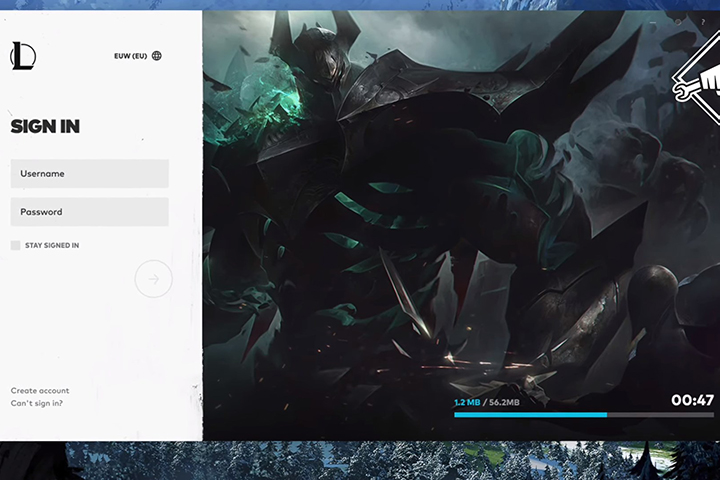Image resolution: width=720 pixels, height=480 pixels.
Task: Click the grey unfilled part of download bar
Action: [x=660, y=414]
